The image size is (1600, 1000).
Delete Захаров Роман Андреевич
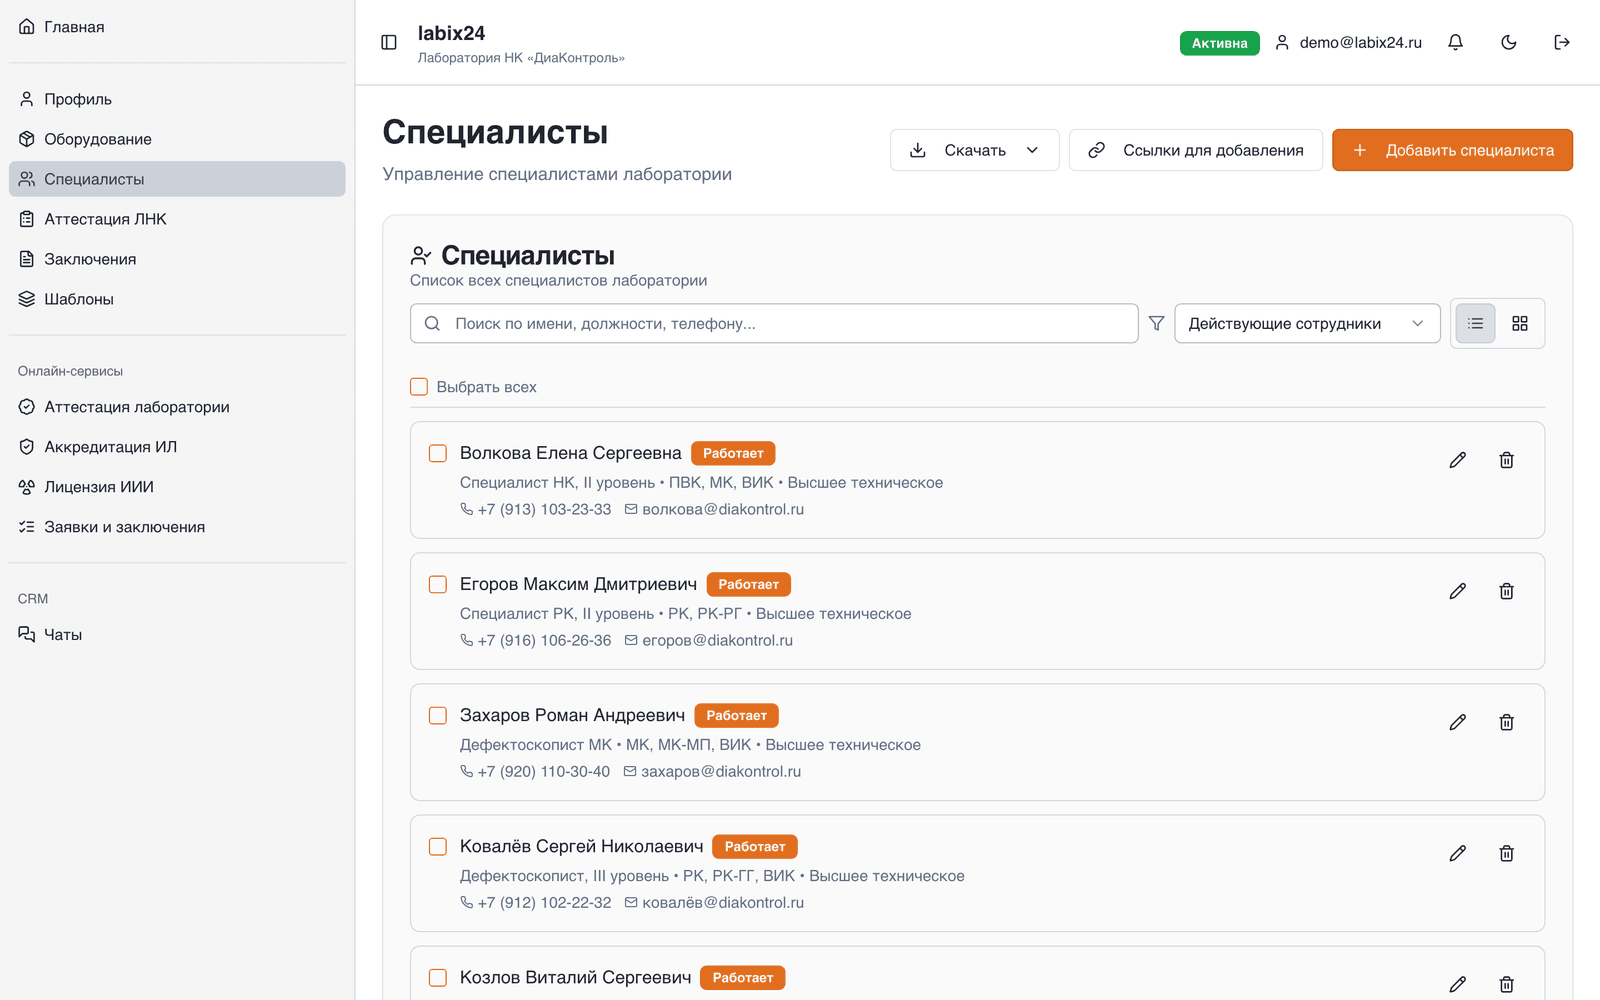click(1507, 722)
